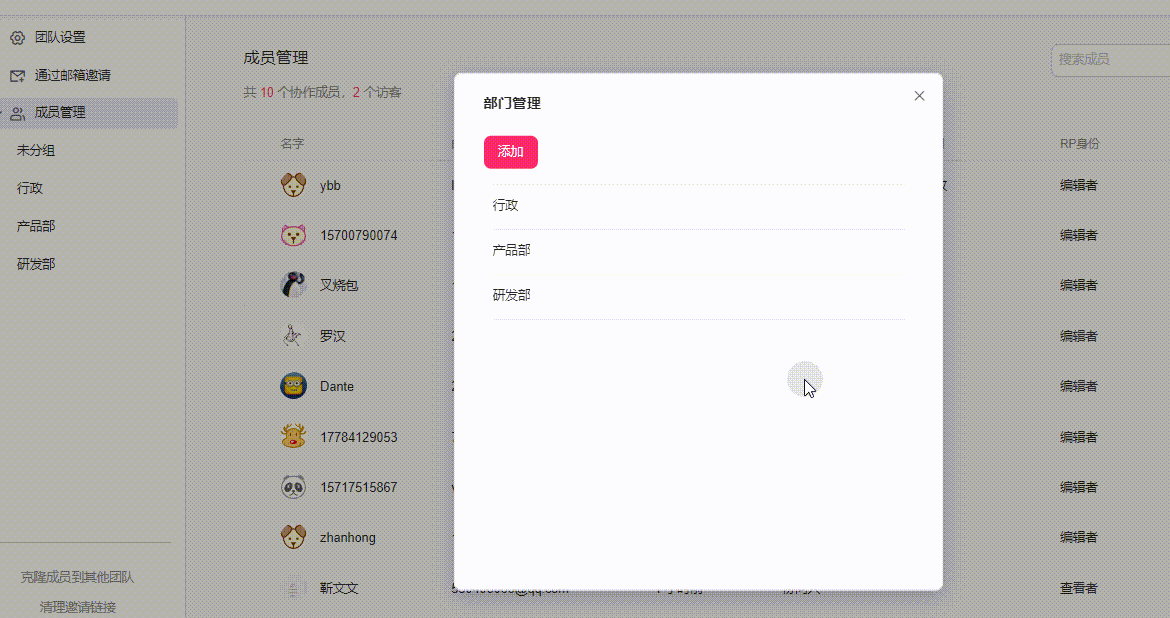Click the panda avatar for 15717515867
The width and height of the screenshot is (1170, 618).
pos(293,487)
